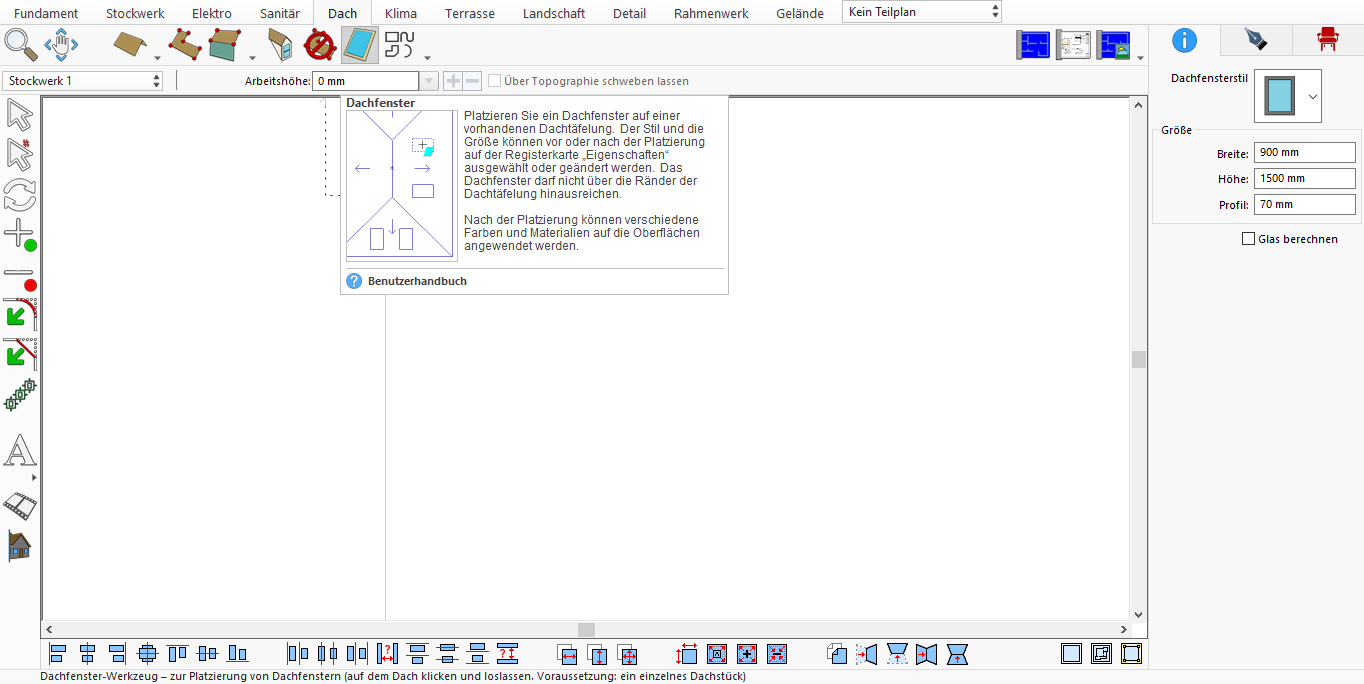Screen dimensions: 1364x684
Task: Click the Profil input field
Action: pyautogui.click(x=1305, y=205)
